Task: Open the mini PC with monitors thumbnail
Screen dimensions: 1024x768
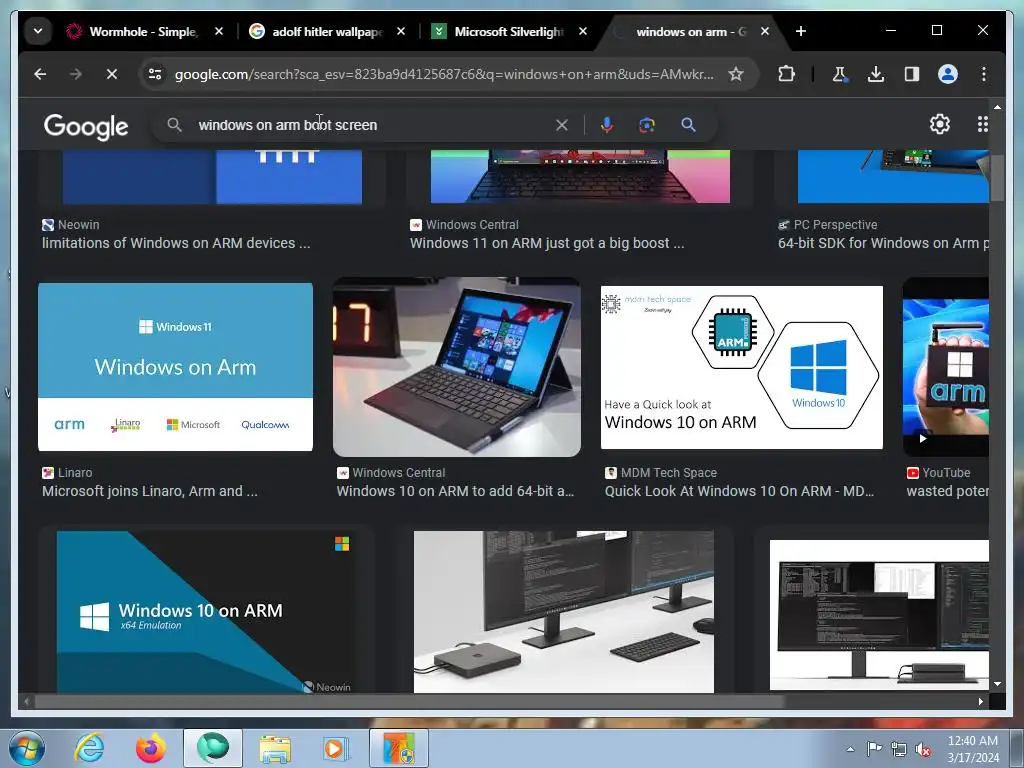Action: point(564,611)
